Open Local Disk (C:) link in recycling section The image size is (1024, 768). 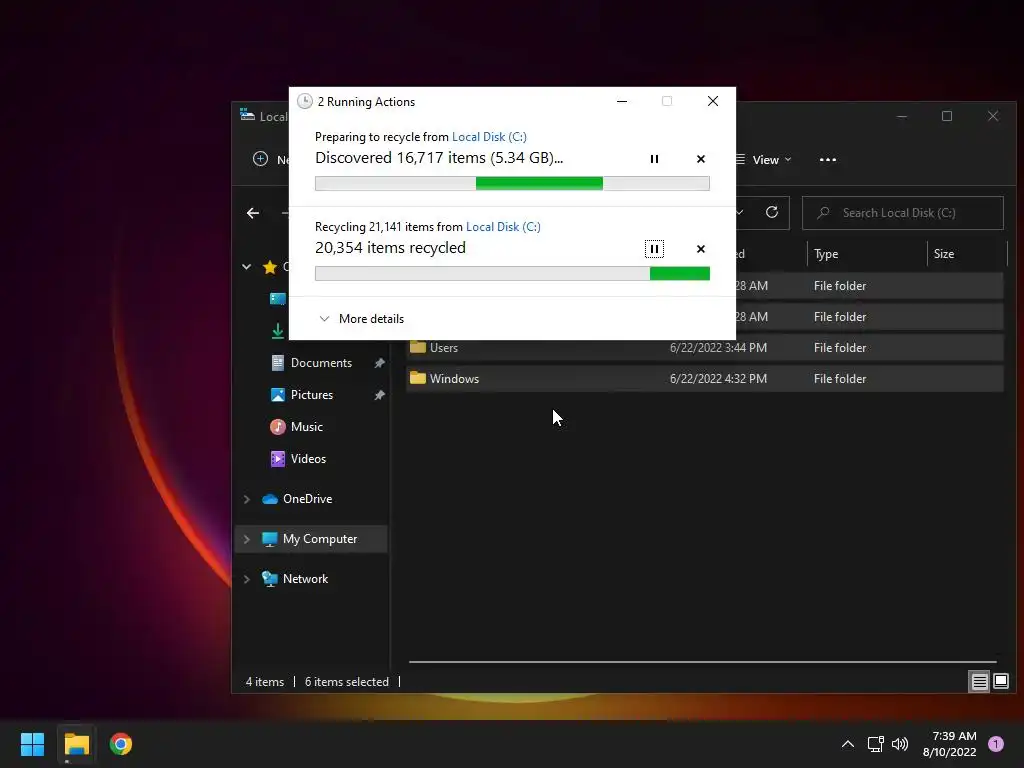(x=503, y=227)
